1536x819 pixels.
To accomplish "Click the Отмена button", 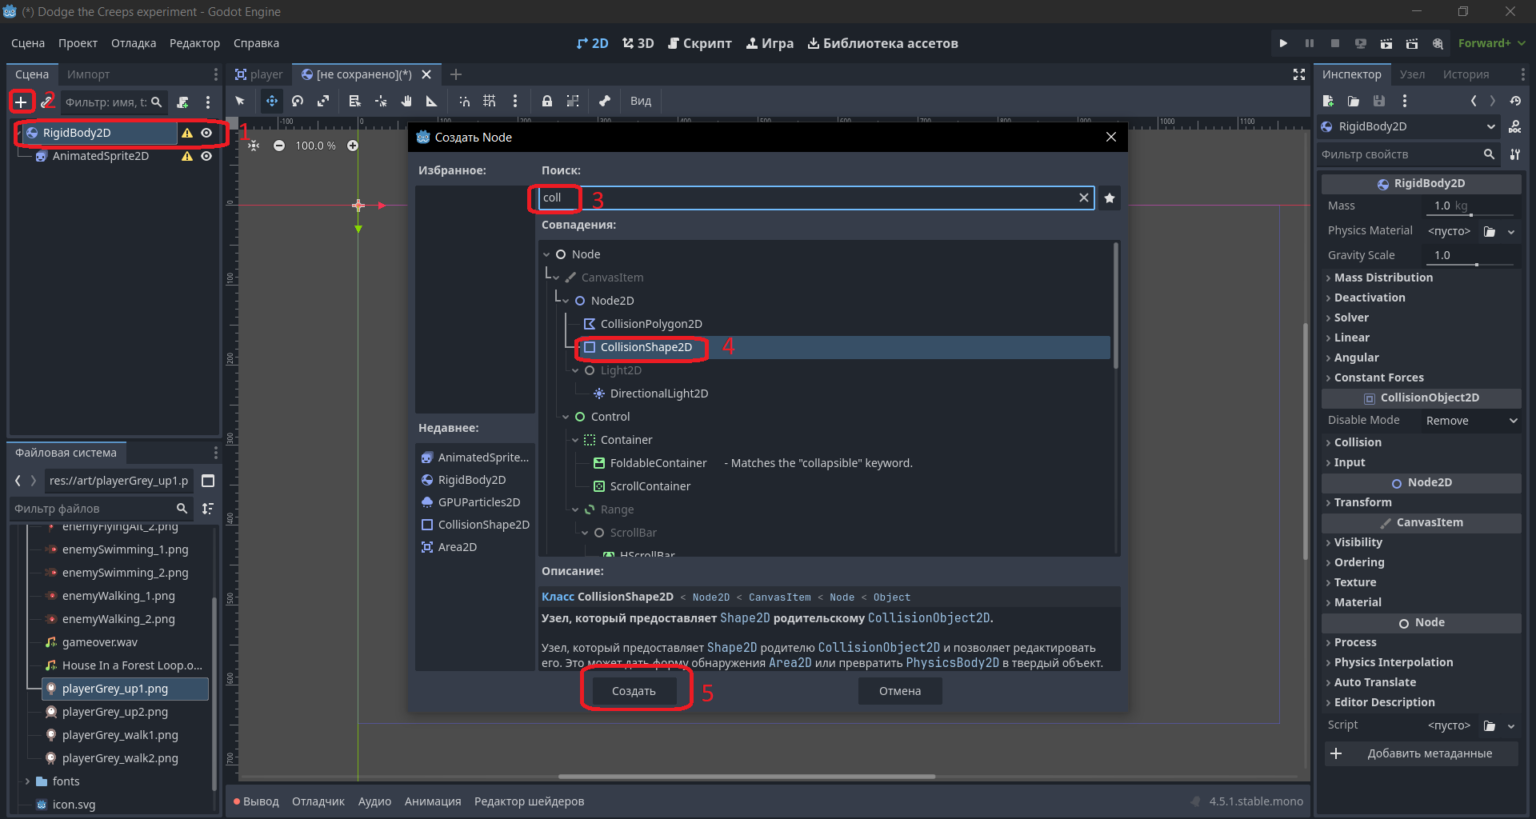I will (900, 691).
